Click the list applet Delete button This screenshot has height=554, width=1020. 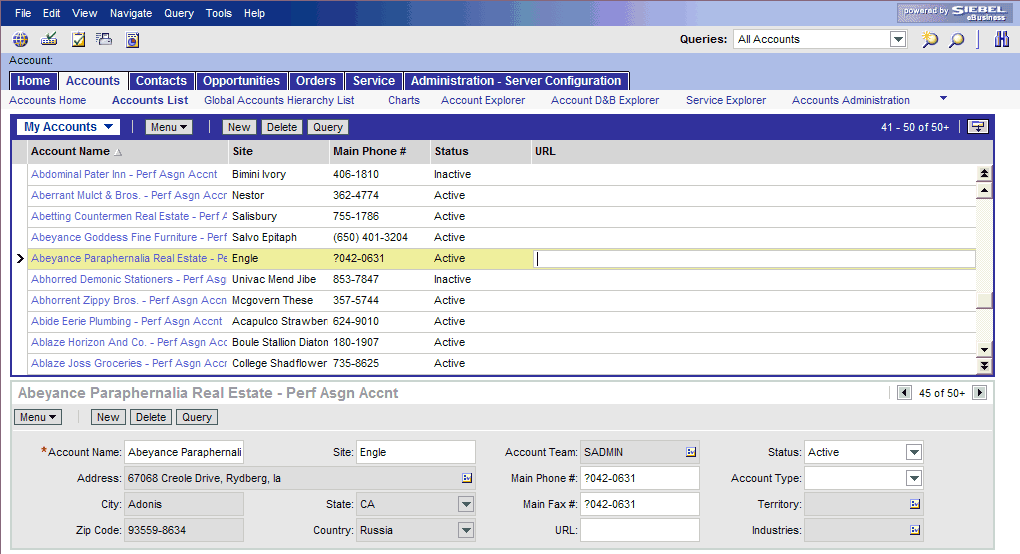[x=282, y=127]
